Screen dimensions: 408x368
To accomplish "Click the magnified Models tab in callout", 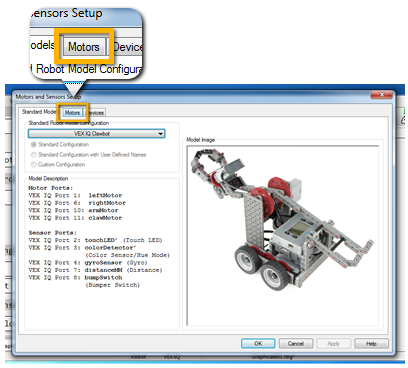I will (x=44, y=45).
